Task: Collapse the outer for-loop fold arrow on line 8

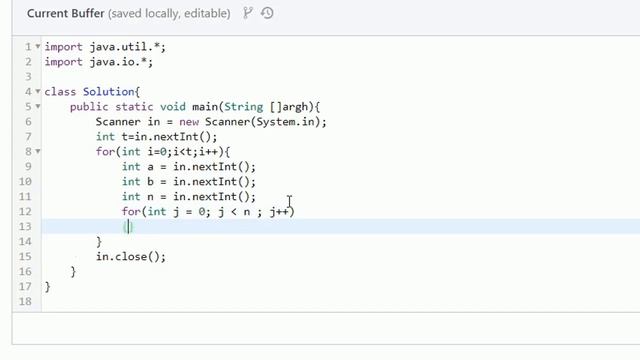Action: [x=38, y=151]
